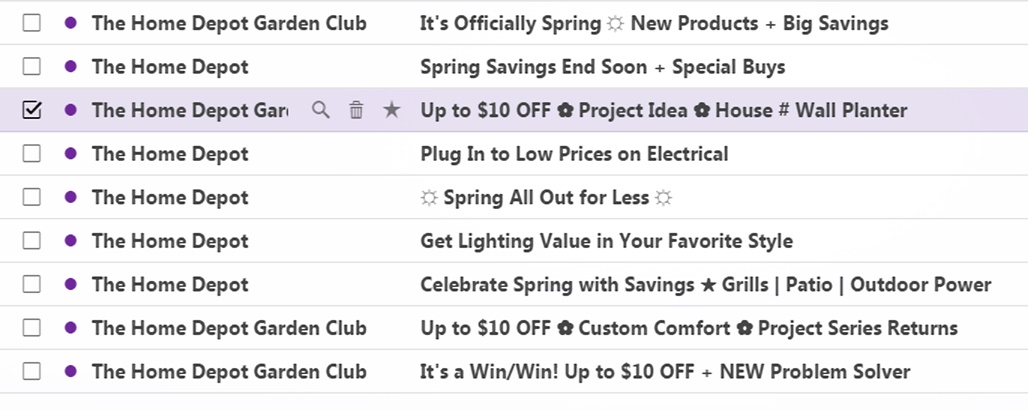This screenshot has height=410, width=1028.
Task: Click unread dot beside Get Lighting Value email
Action: click(x=70, y=241)
